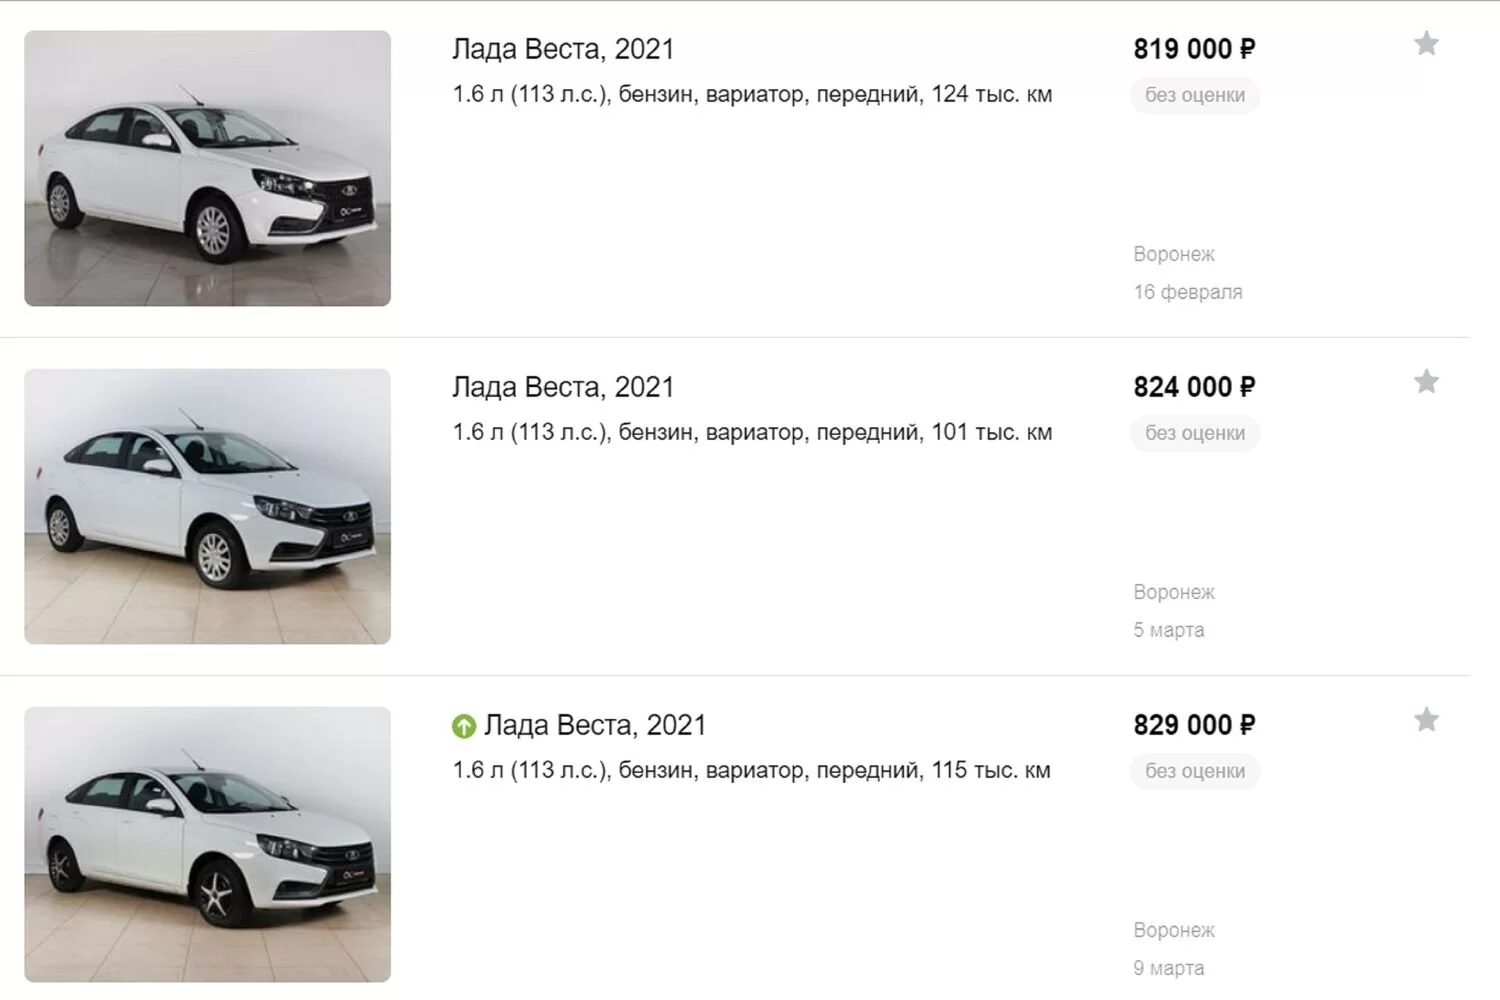
Task: Click the specs line with 101 тыс. км
Action: coord(752,433)
